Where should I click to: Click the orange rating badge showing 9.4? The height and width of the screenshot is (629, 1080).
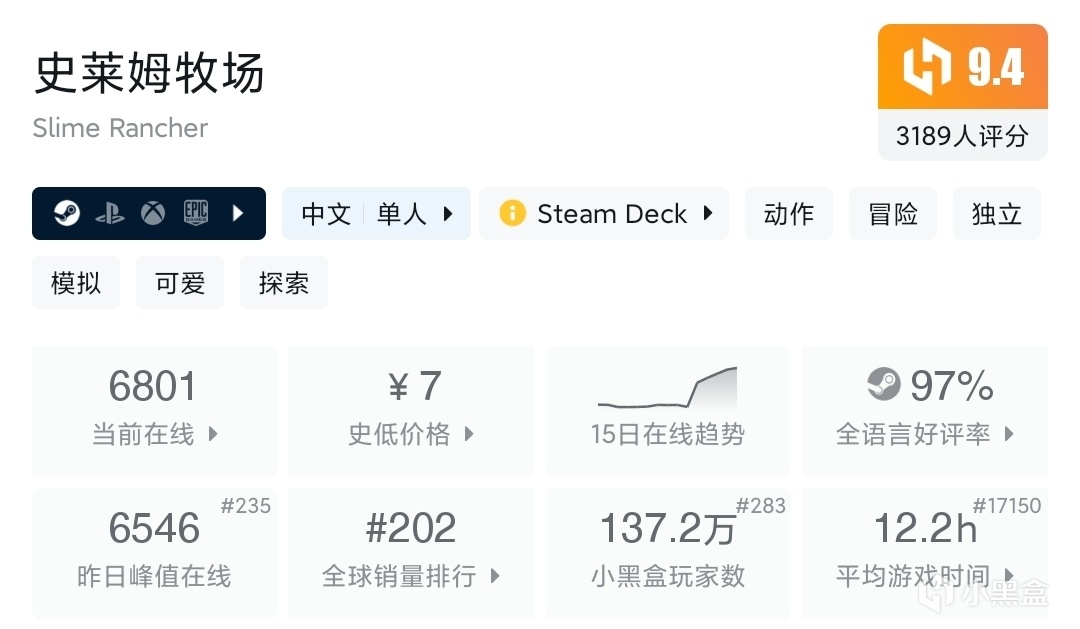[962, 67]
